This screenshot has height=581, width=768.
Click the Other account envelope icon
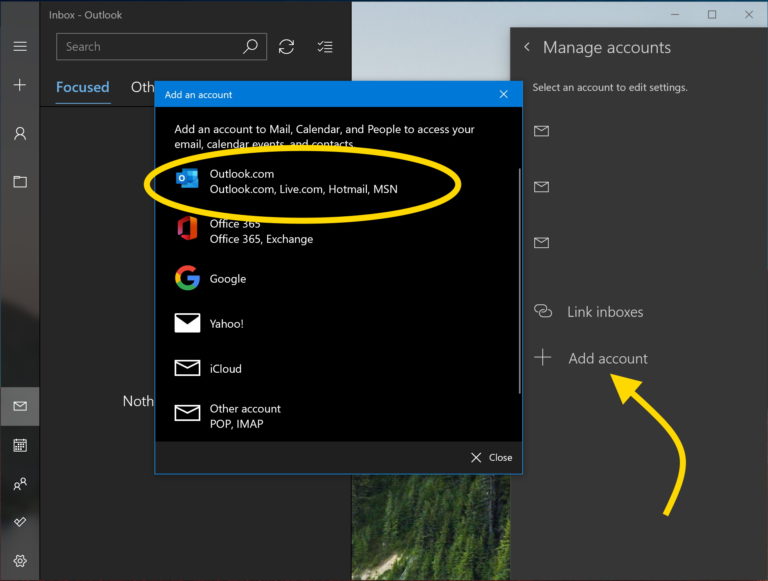(x=187, y=413)
